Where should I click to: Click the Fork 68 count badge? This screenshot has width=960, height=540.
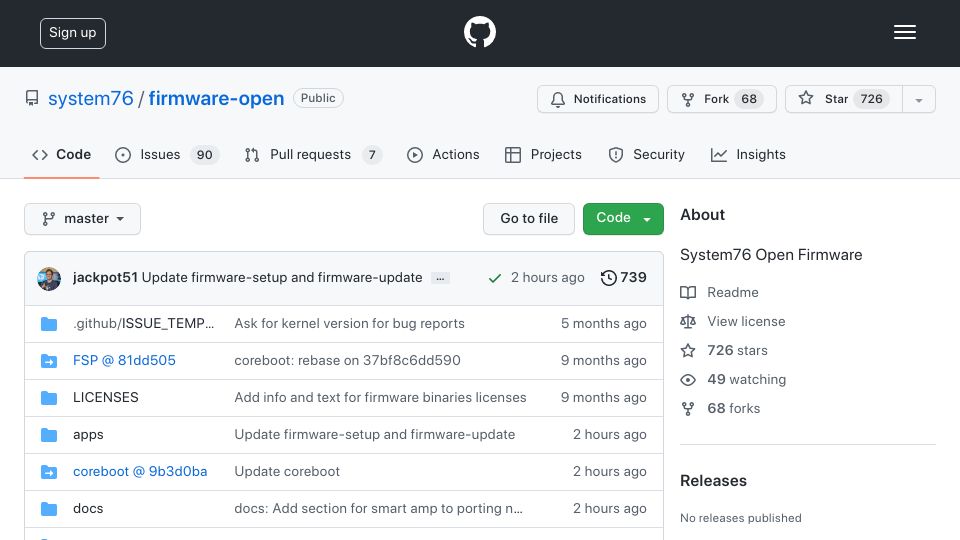[749, 99]
